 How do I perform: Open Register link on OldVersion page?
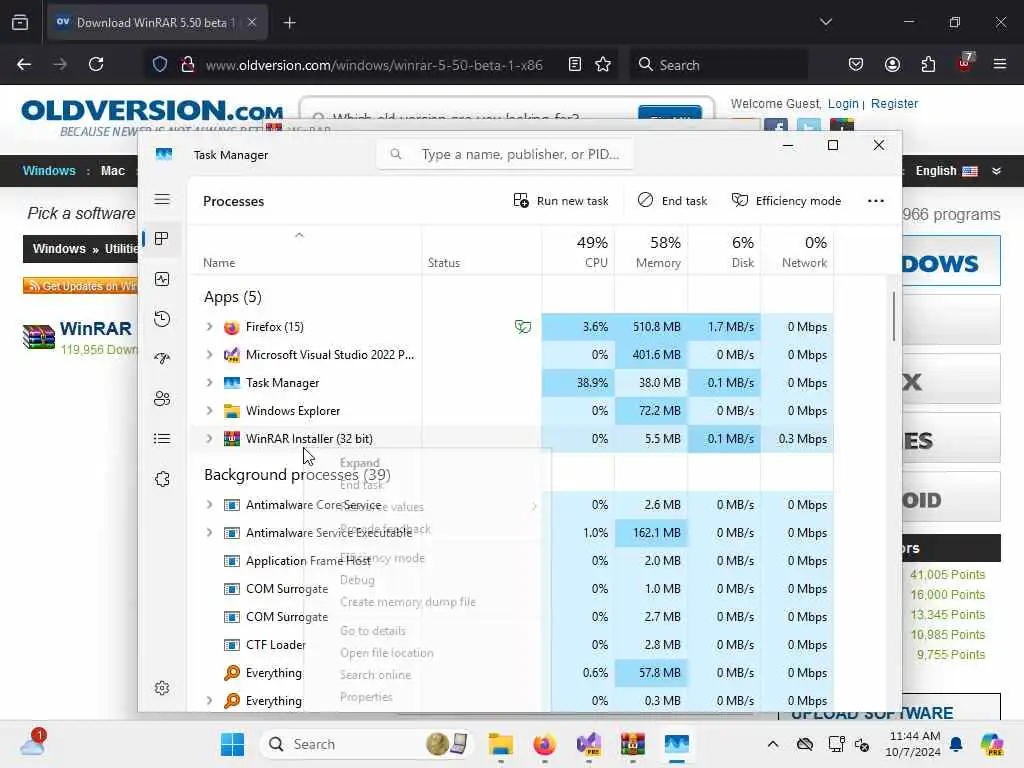click(894, 104)
